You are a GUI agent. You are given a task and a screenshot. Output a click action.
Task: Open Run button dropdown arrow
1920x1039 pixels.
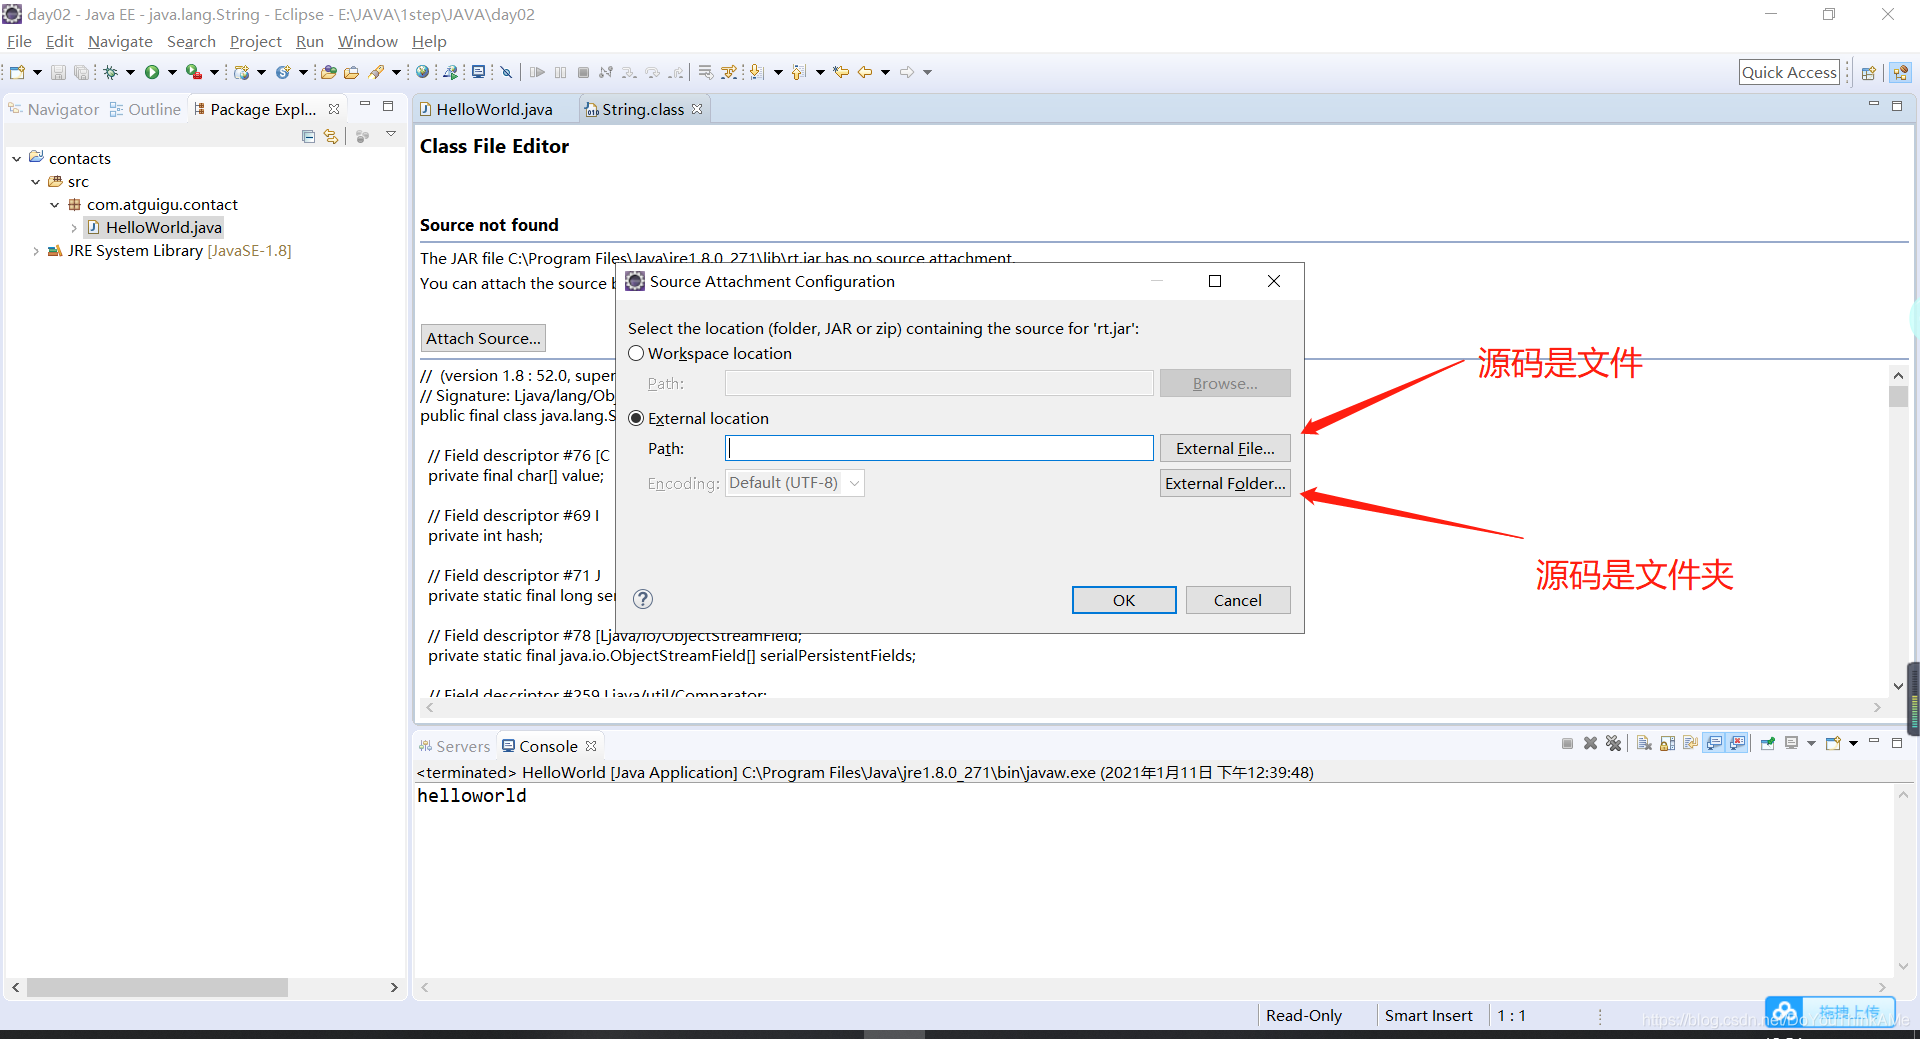[x=172, y=72]
